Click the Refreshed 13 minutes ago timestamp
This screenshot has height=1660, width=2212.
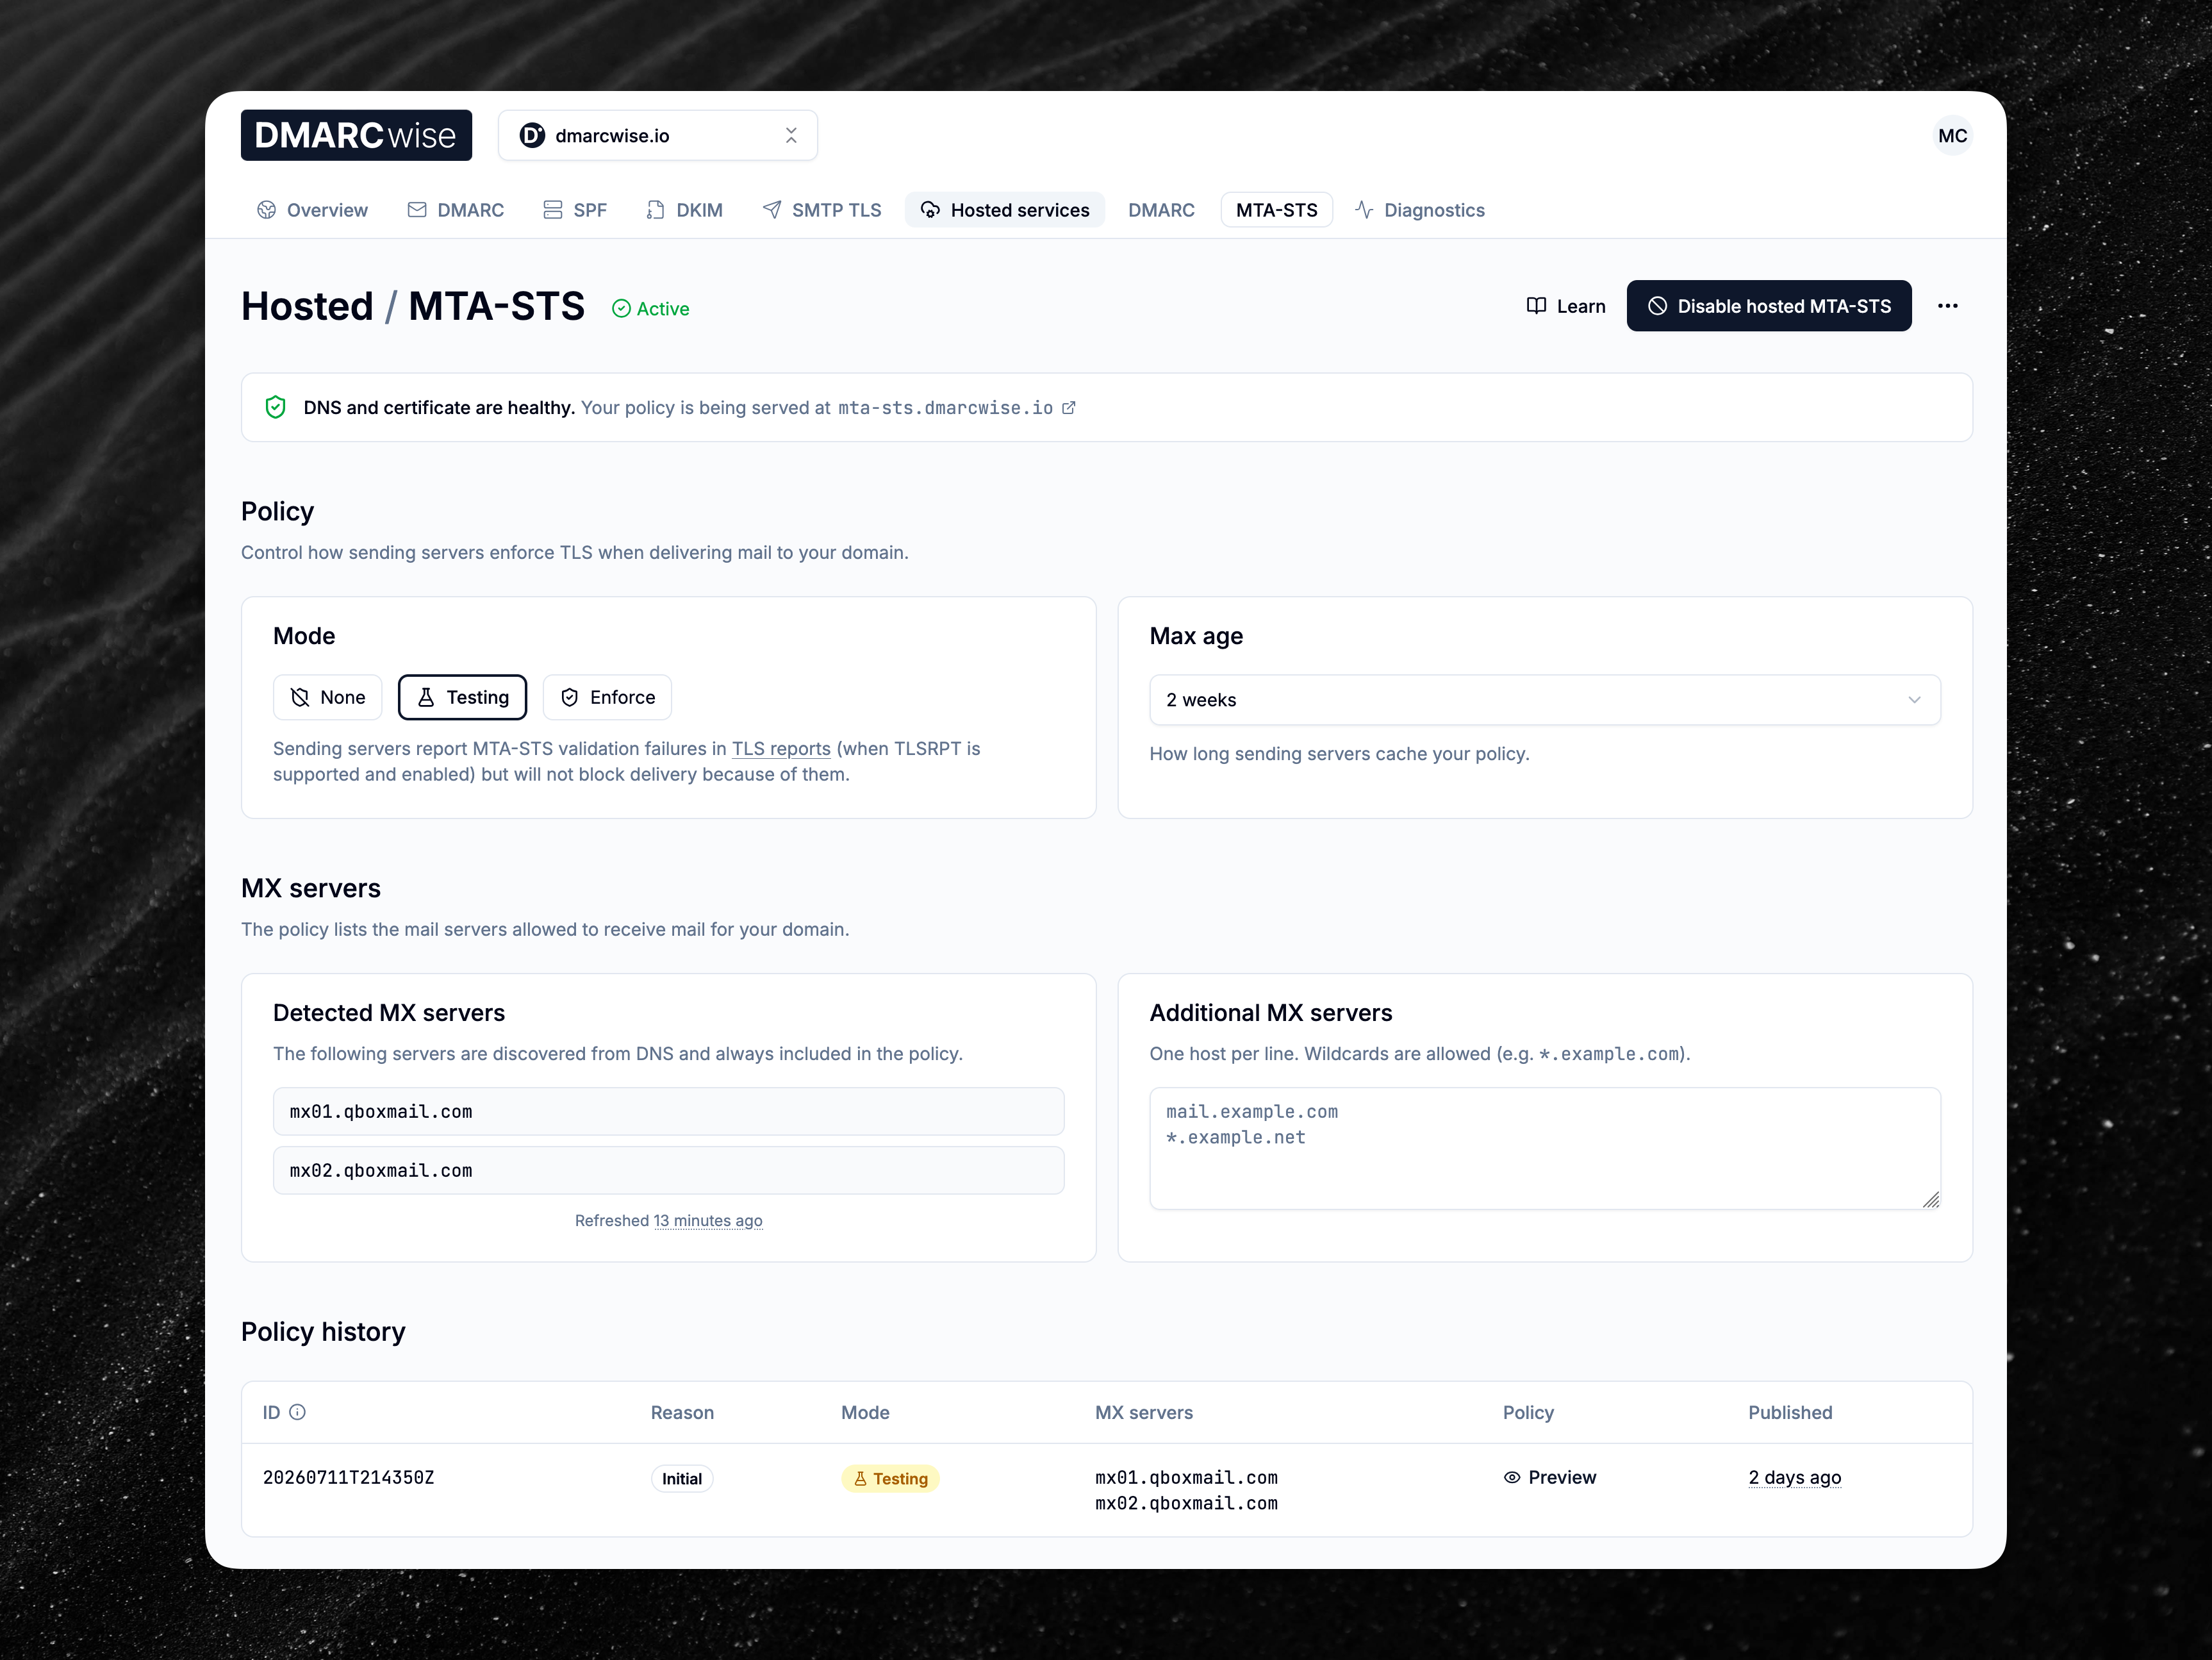point(708,1221)
